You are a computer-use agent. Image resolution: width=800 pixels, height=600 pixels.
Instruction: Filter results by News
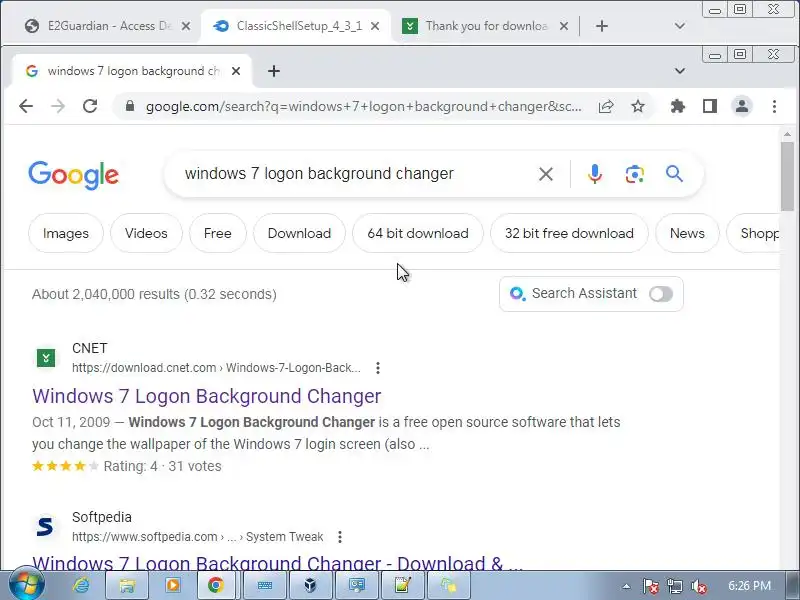coord(687,233)
